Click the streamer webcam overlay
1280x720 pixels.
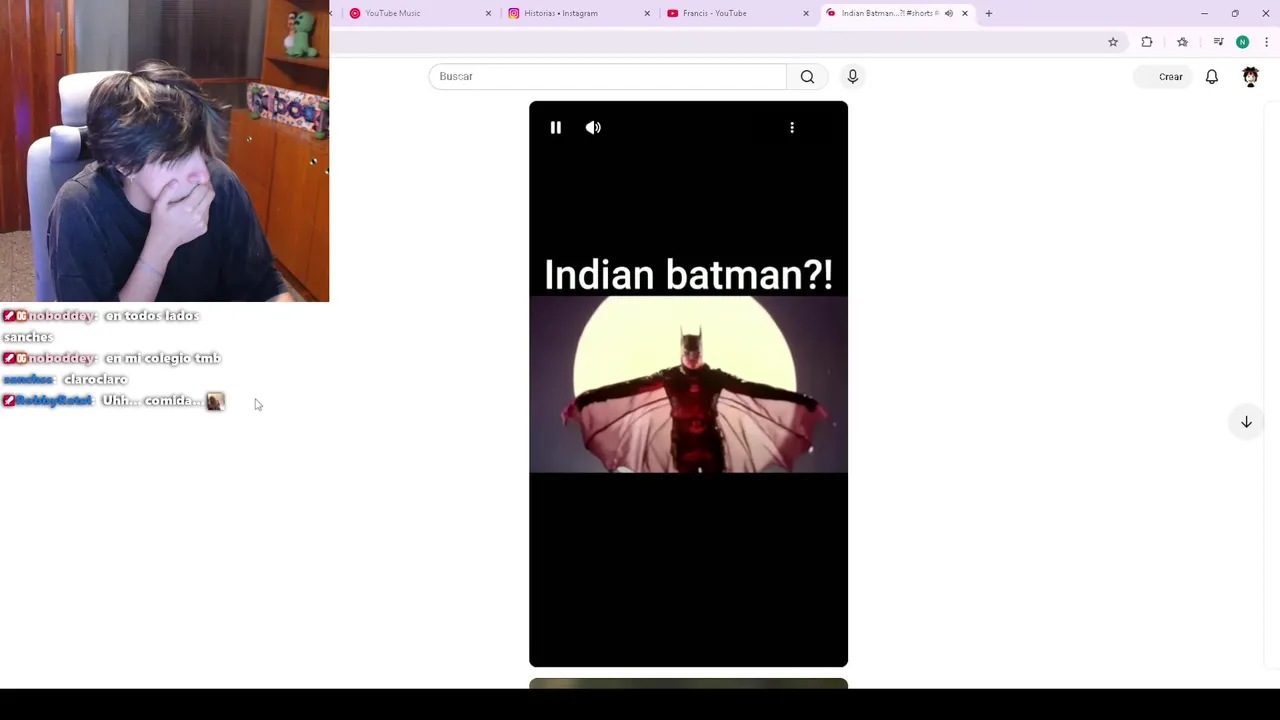tap(164, 151)
